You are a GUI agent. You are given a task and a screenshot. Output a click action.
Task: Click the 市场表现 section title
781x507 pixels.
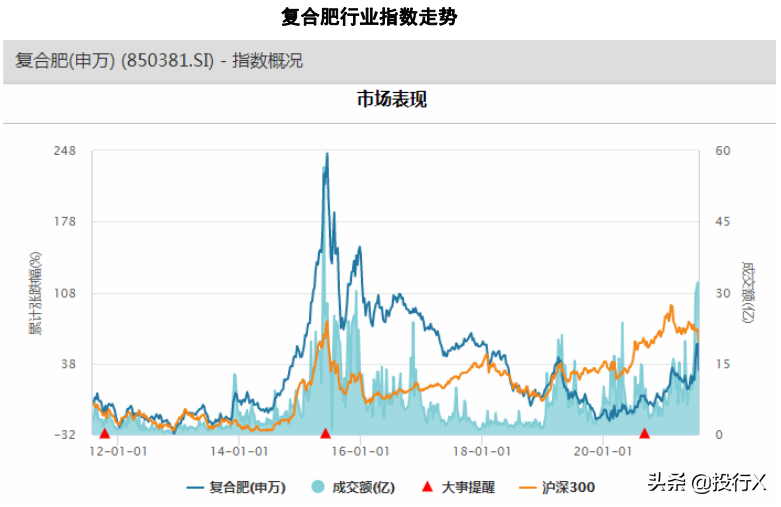click(x=391, y=99)
